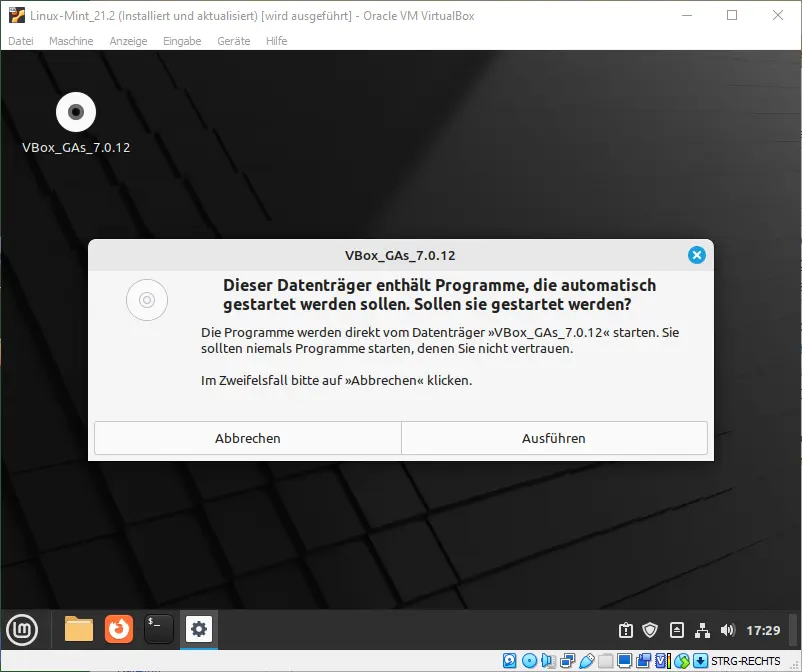This screenshot has height=672, width=802.
Task: Open the Maschine menu
Action: [x=71, y=41]
